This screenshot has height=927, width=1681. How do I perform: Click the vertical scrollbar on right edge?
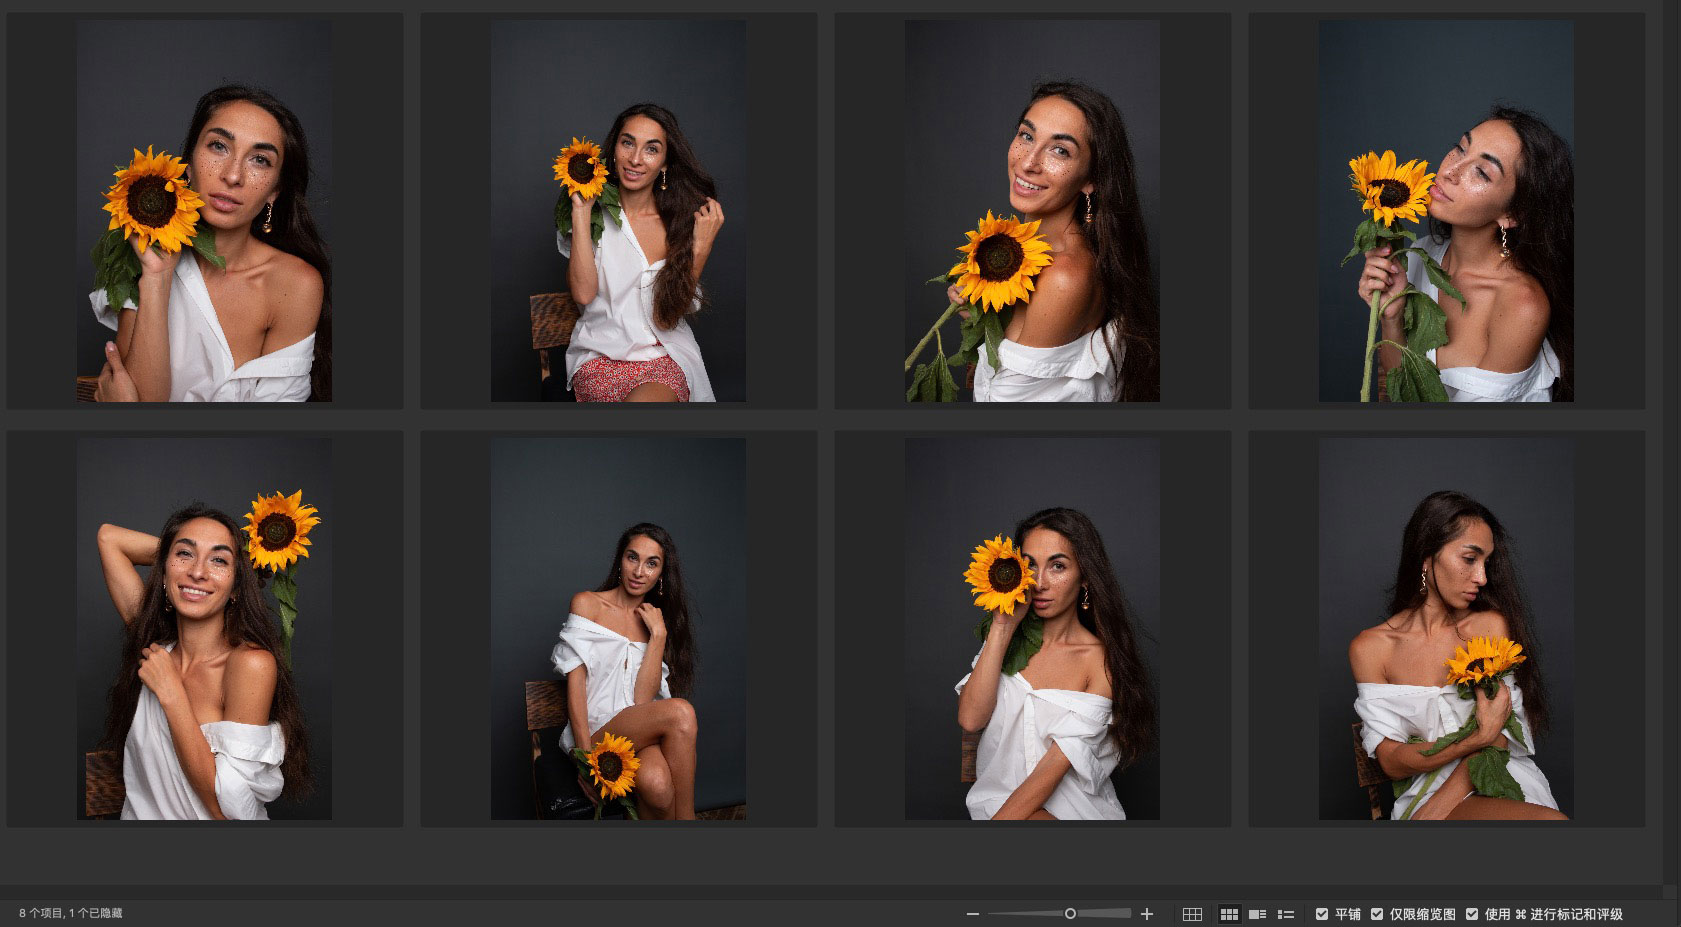click(x=1669, y=440)
